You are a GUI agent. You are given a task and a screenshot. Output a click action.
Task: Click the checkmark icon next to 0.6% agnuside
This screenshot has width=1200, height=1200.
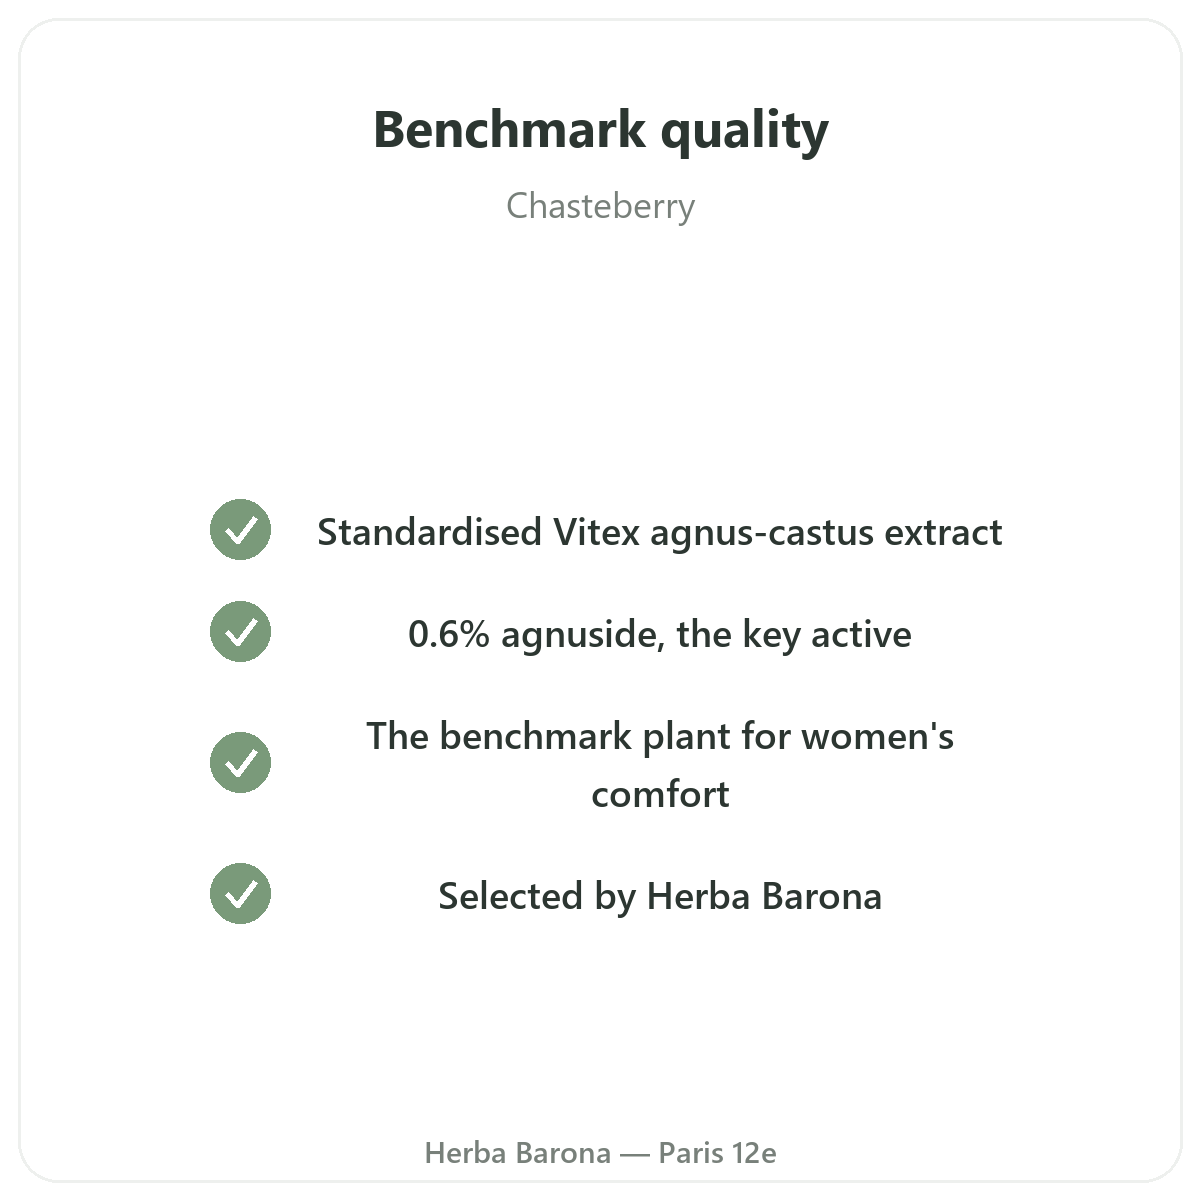coord(240,631)
